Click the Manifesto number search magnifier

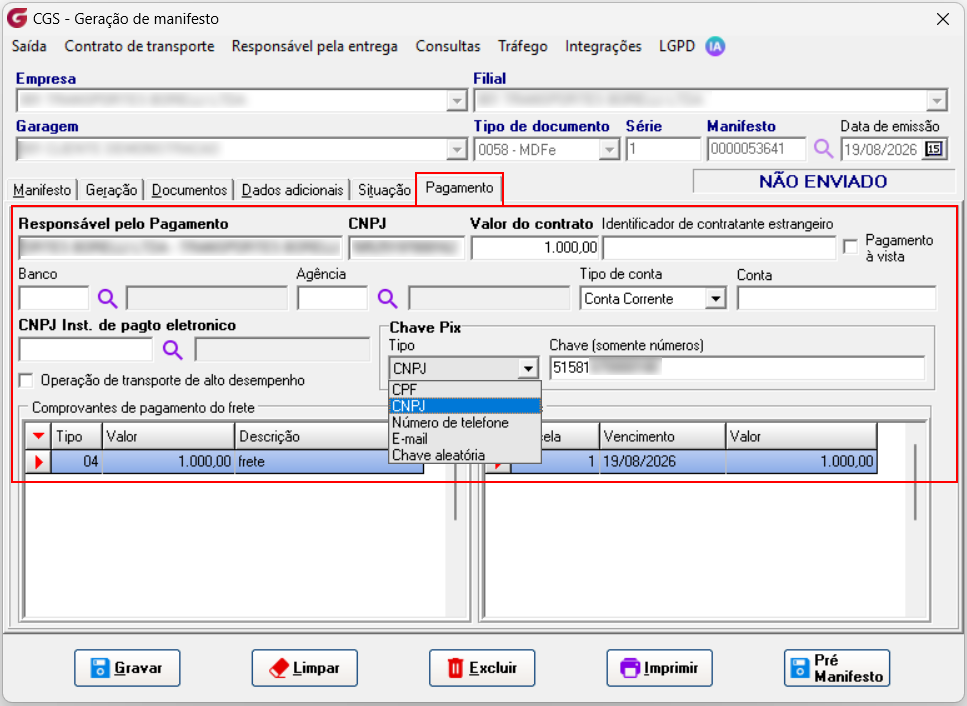click(x=823, y=149)
